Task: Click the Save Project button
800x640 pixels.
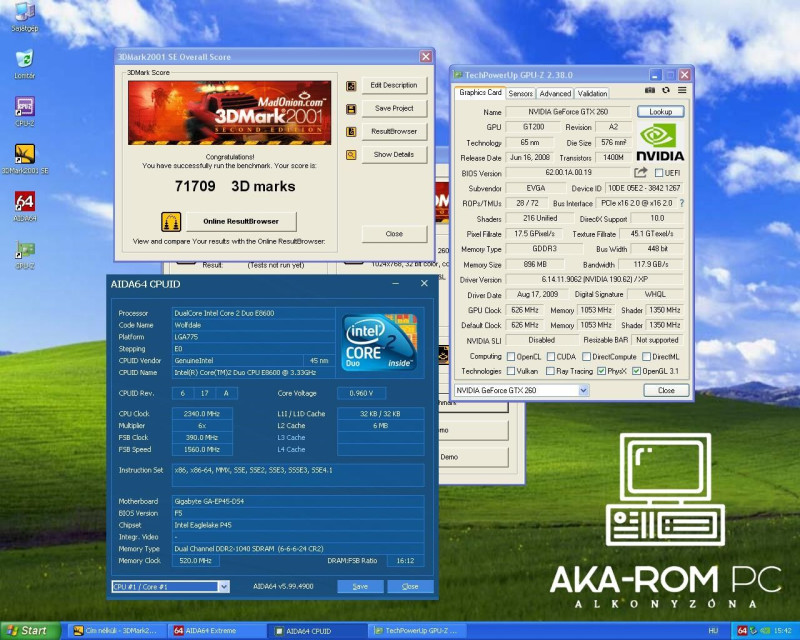Action: [394, 108]
